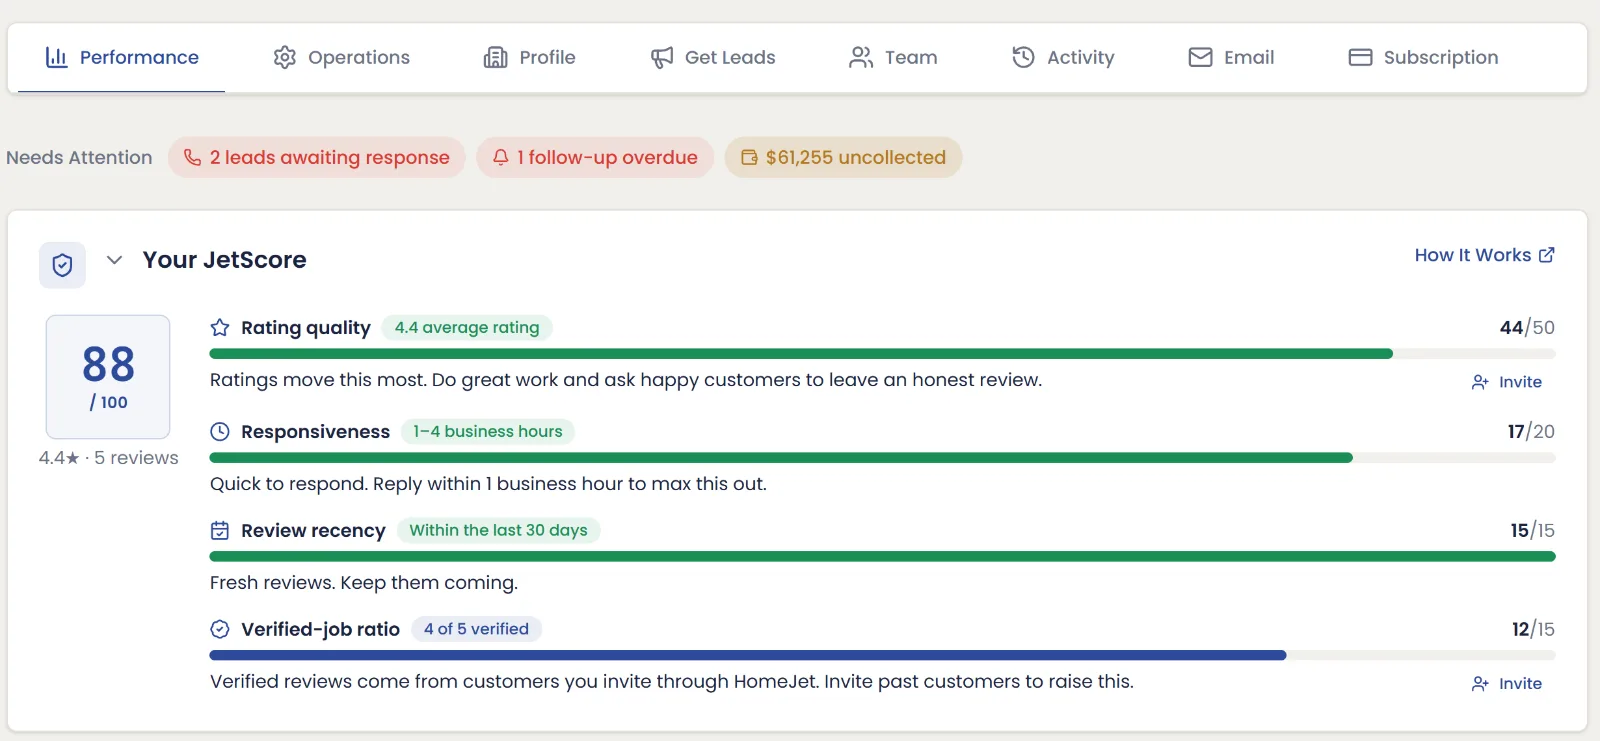Click the Operations gear icon
The height and width of the screenshot is (741, 1600).
click(x=285, y=57)
